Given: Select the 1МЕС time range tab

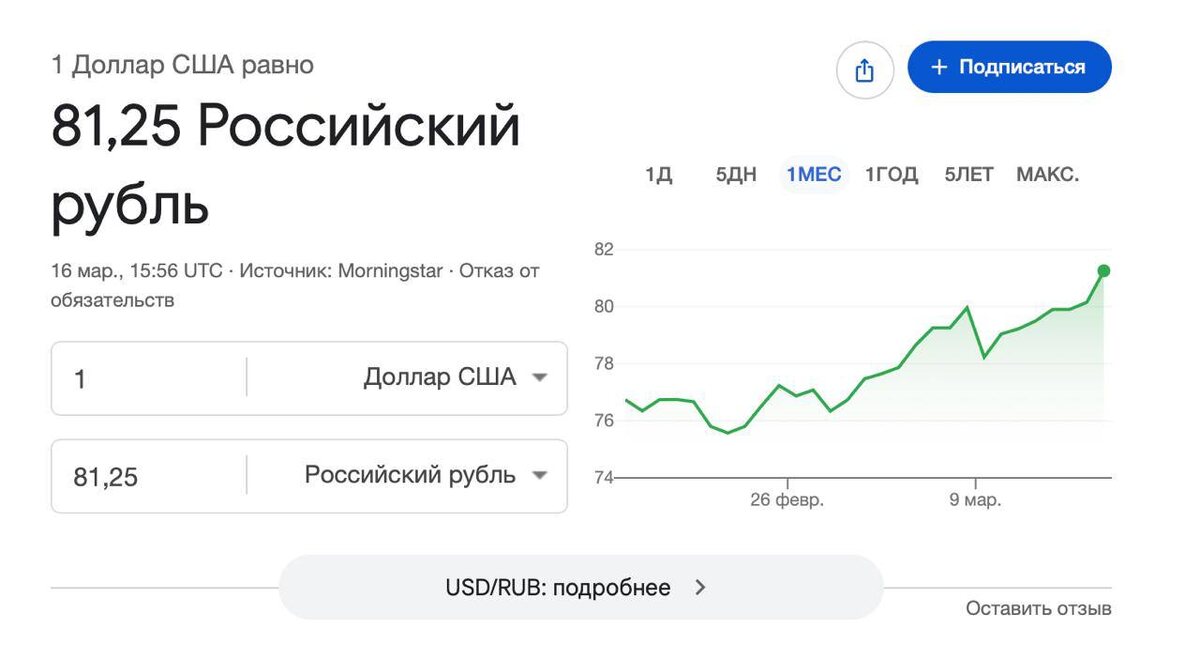Looking at the screenshot, I should point(814,175).
